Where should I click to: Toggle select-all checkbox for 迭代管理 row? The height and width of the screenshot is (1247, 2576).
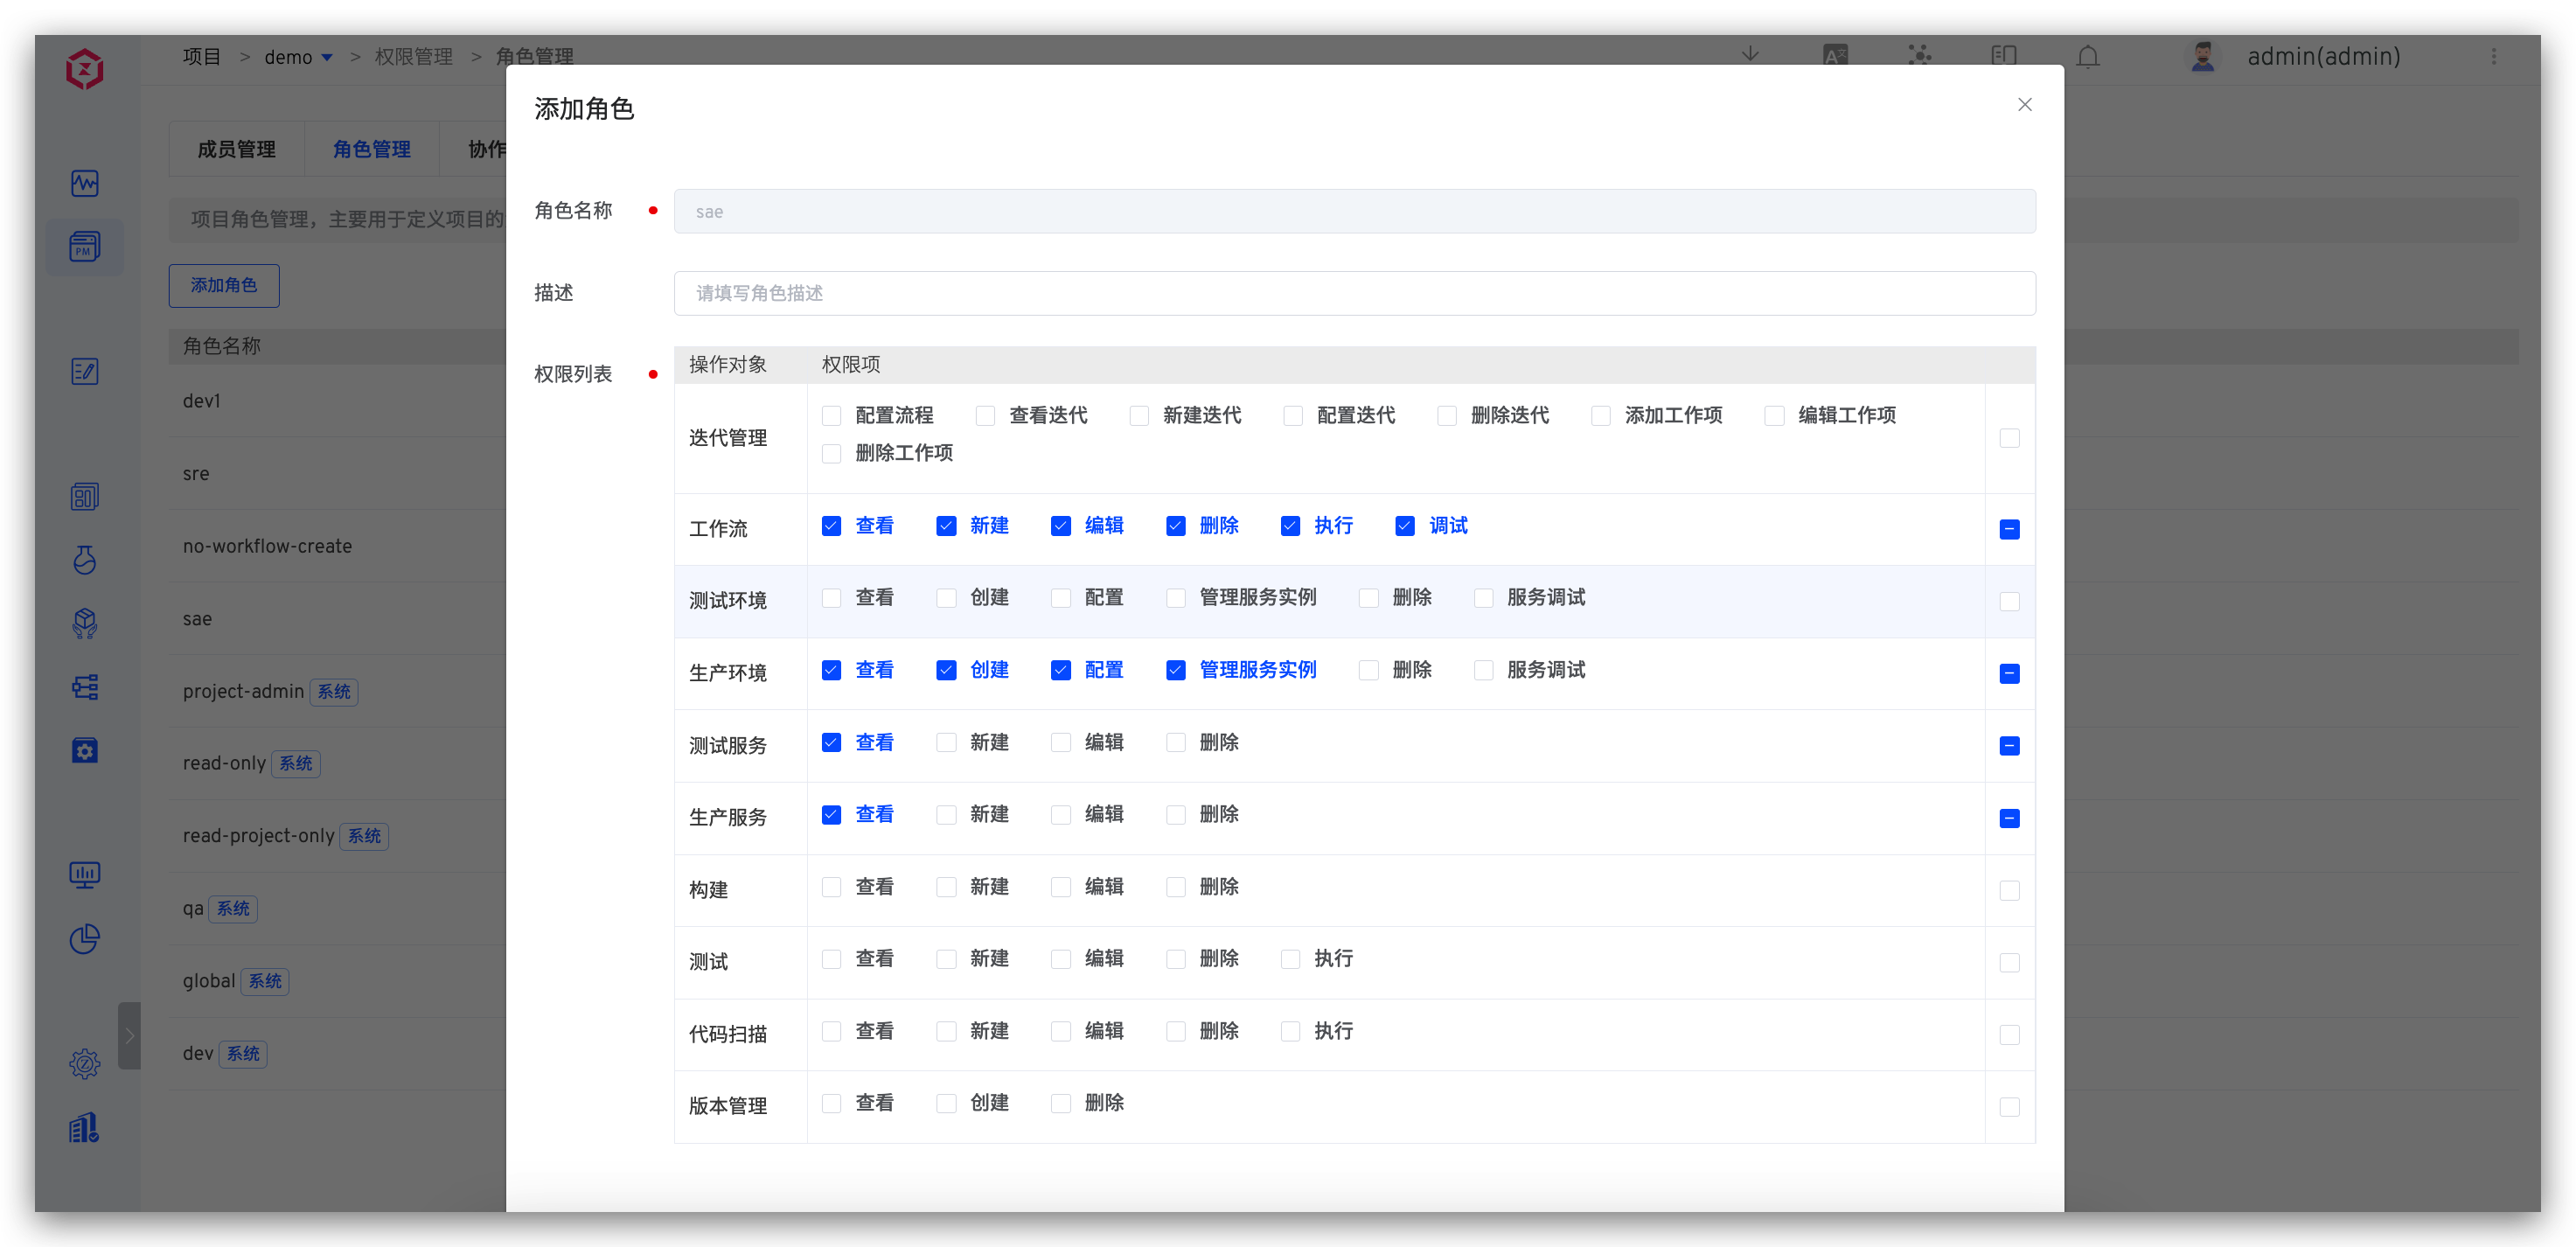point(2009,438)
